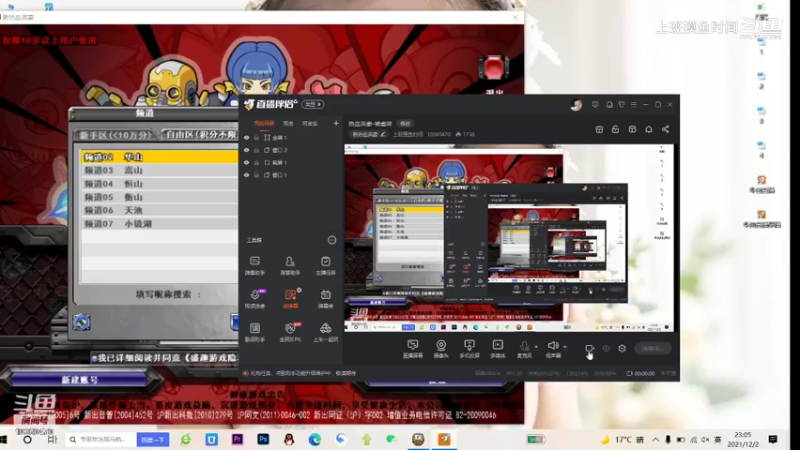Viewport: 800px width, 450px height.
Task: Open the 房管助手 tool
Action: [x=290, y=265]
